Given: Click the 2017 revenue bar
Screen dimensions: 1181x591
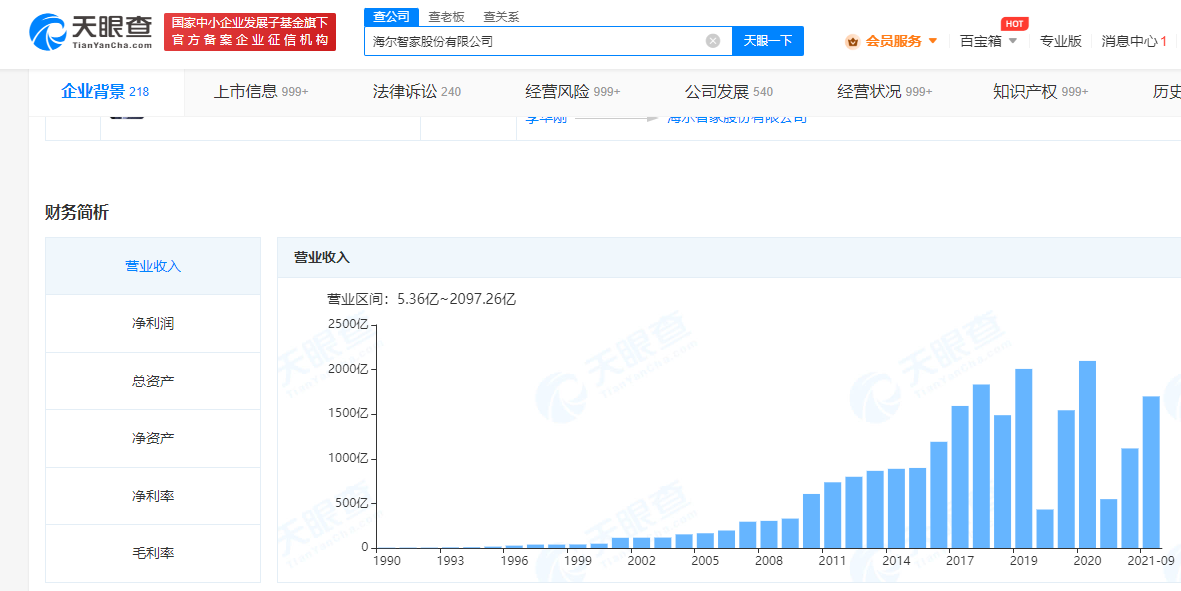Looking at the screenshot, I should click(960, 477).
